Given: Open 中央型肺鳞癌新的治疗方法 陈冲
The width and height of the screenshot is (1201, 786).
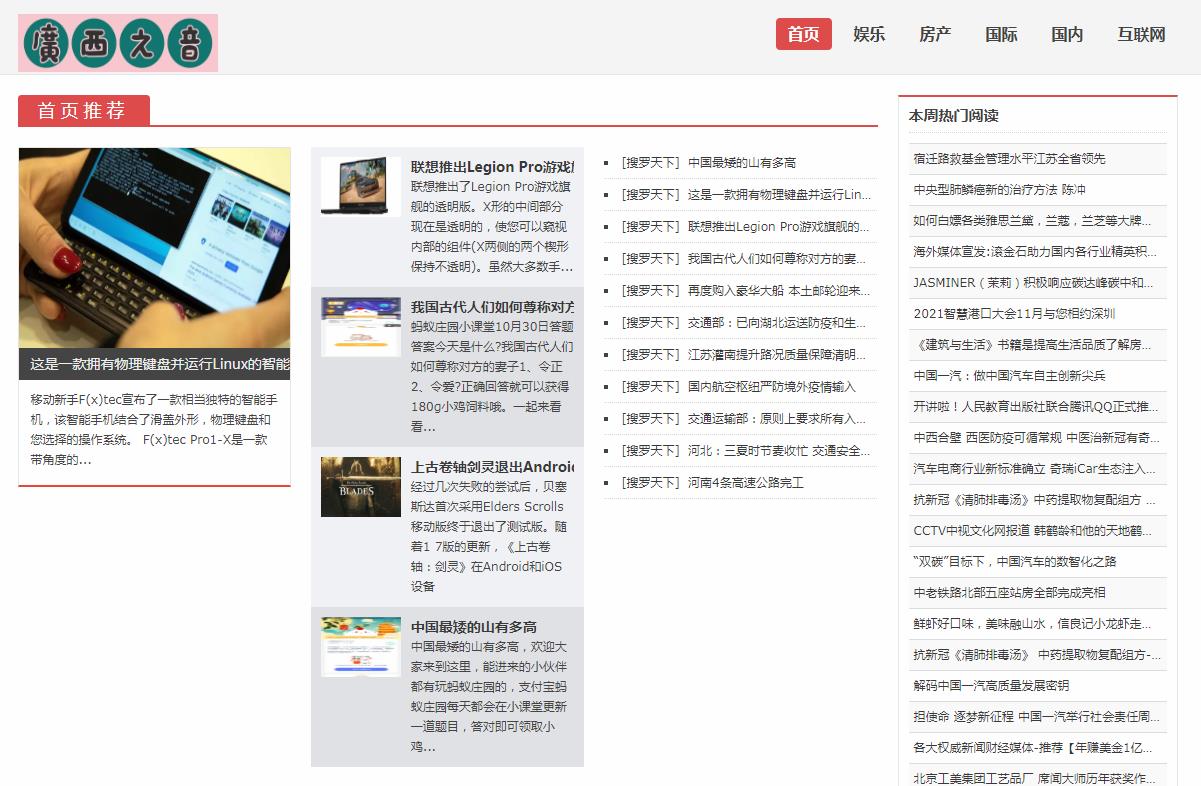Looking at the screenshot, I should pyautogui.click(x=999, y=190).
